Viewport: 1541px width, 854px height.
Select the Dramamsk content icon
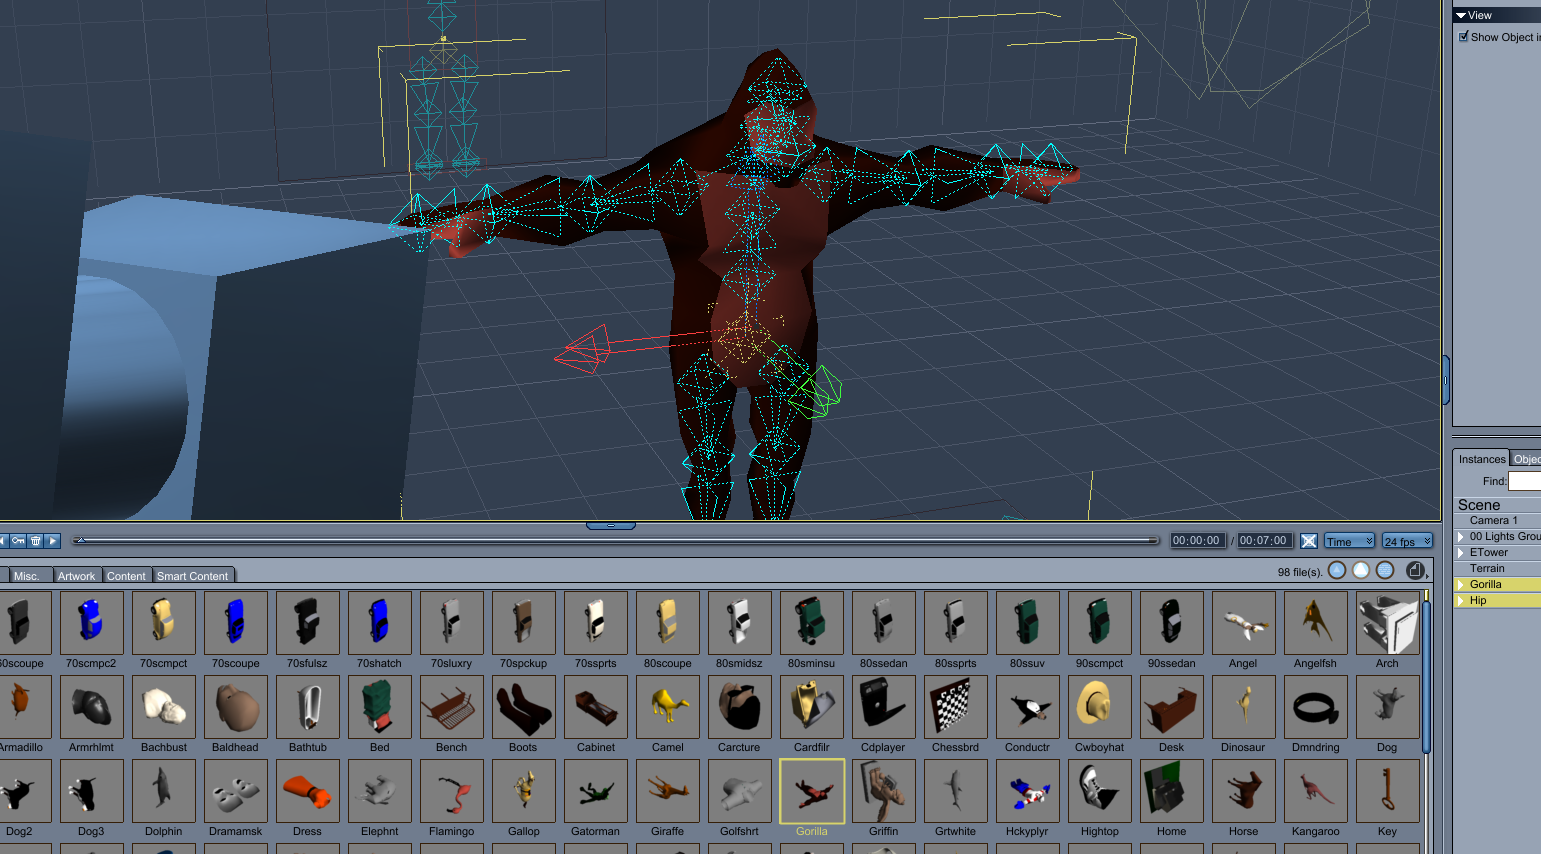235,791
